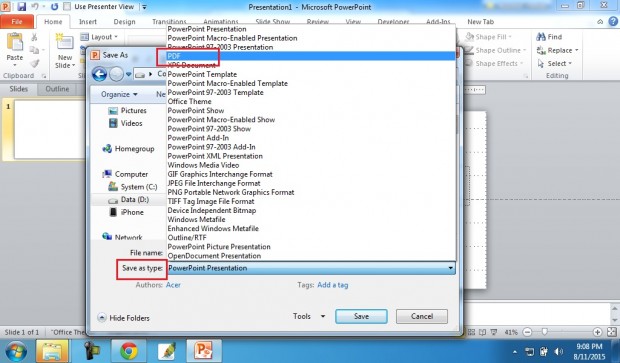620x363 pixels.
Task: Click the Save icon in Quick Access Toolbar
Action: (x=21, y=6)
